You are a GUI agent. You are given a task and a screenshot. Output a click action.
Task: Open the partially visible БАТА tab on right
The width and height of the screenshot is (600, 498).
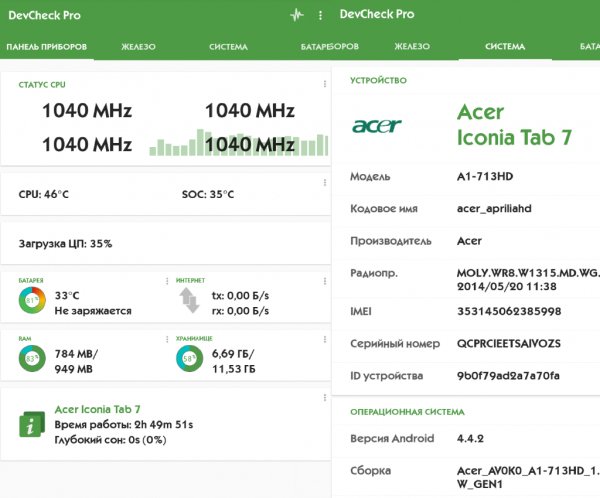tap(590, 46)
